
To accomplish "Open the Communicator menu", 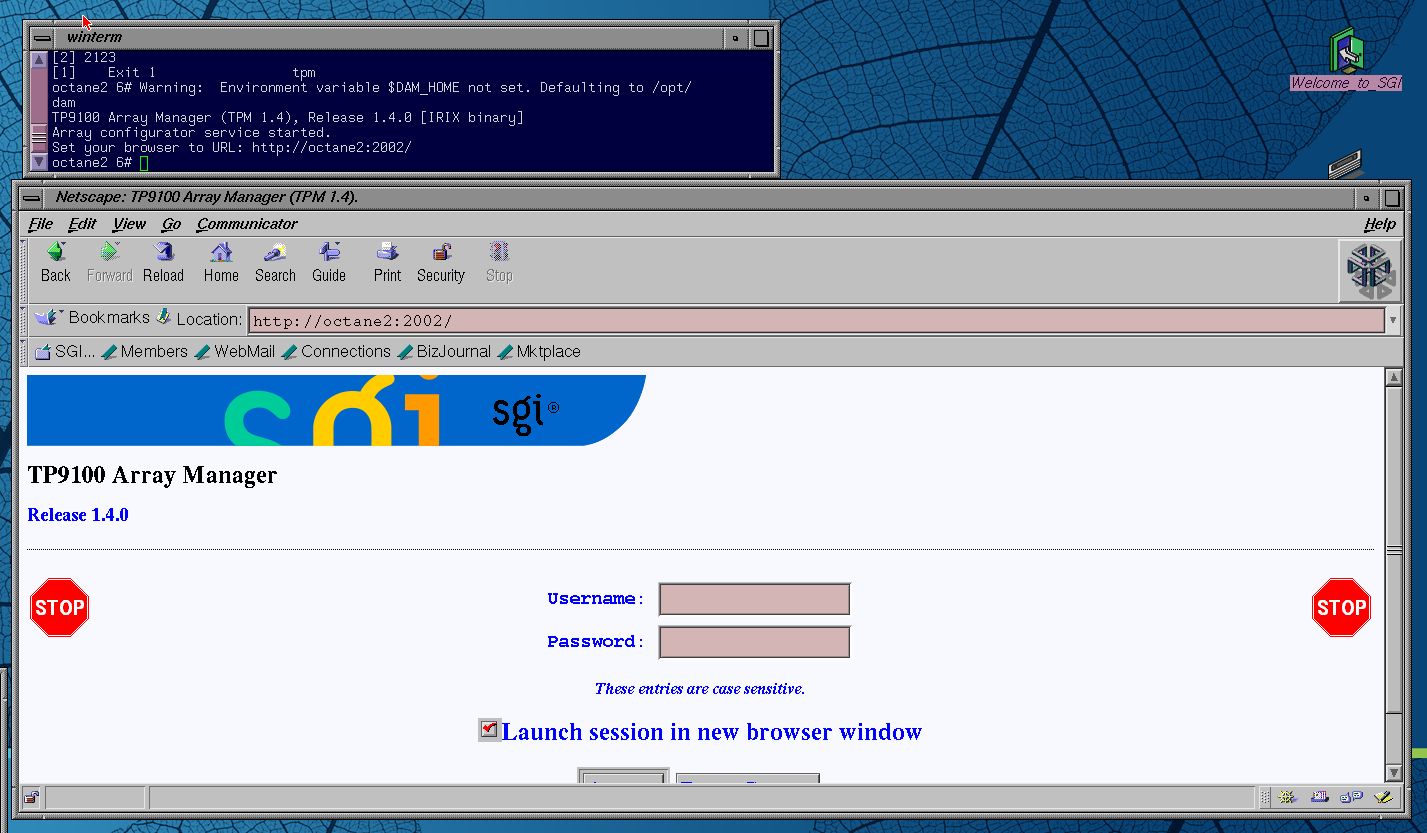I will pos(247,224).
